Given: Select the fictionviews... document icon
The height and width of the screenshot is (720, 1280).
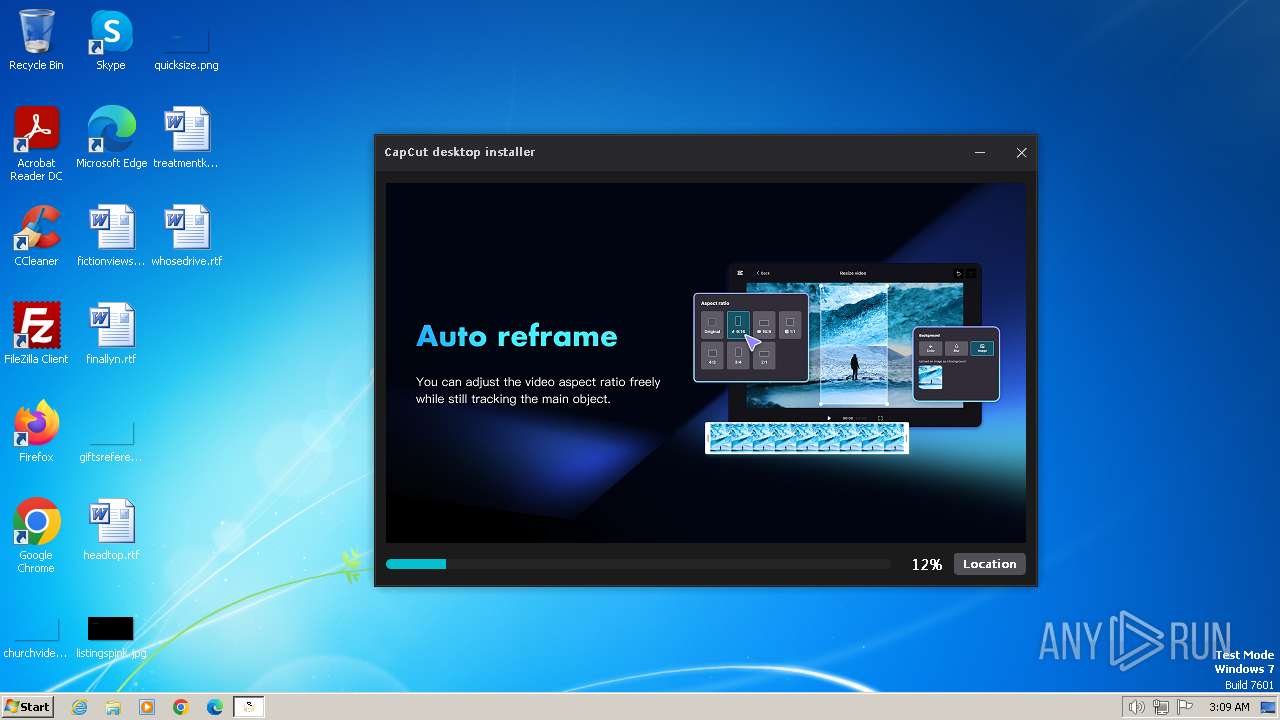Looking at the screenshot, I should pyautogui.click(x=111, y=237).
